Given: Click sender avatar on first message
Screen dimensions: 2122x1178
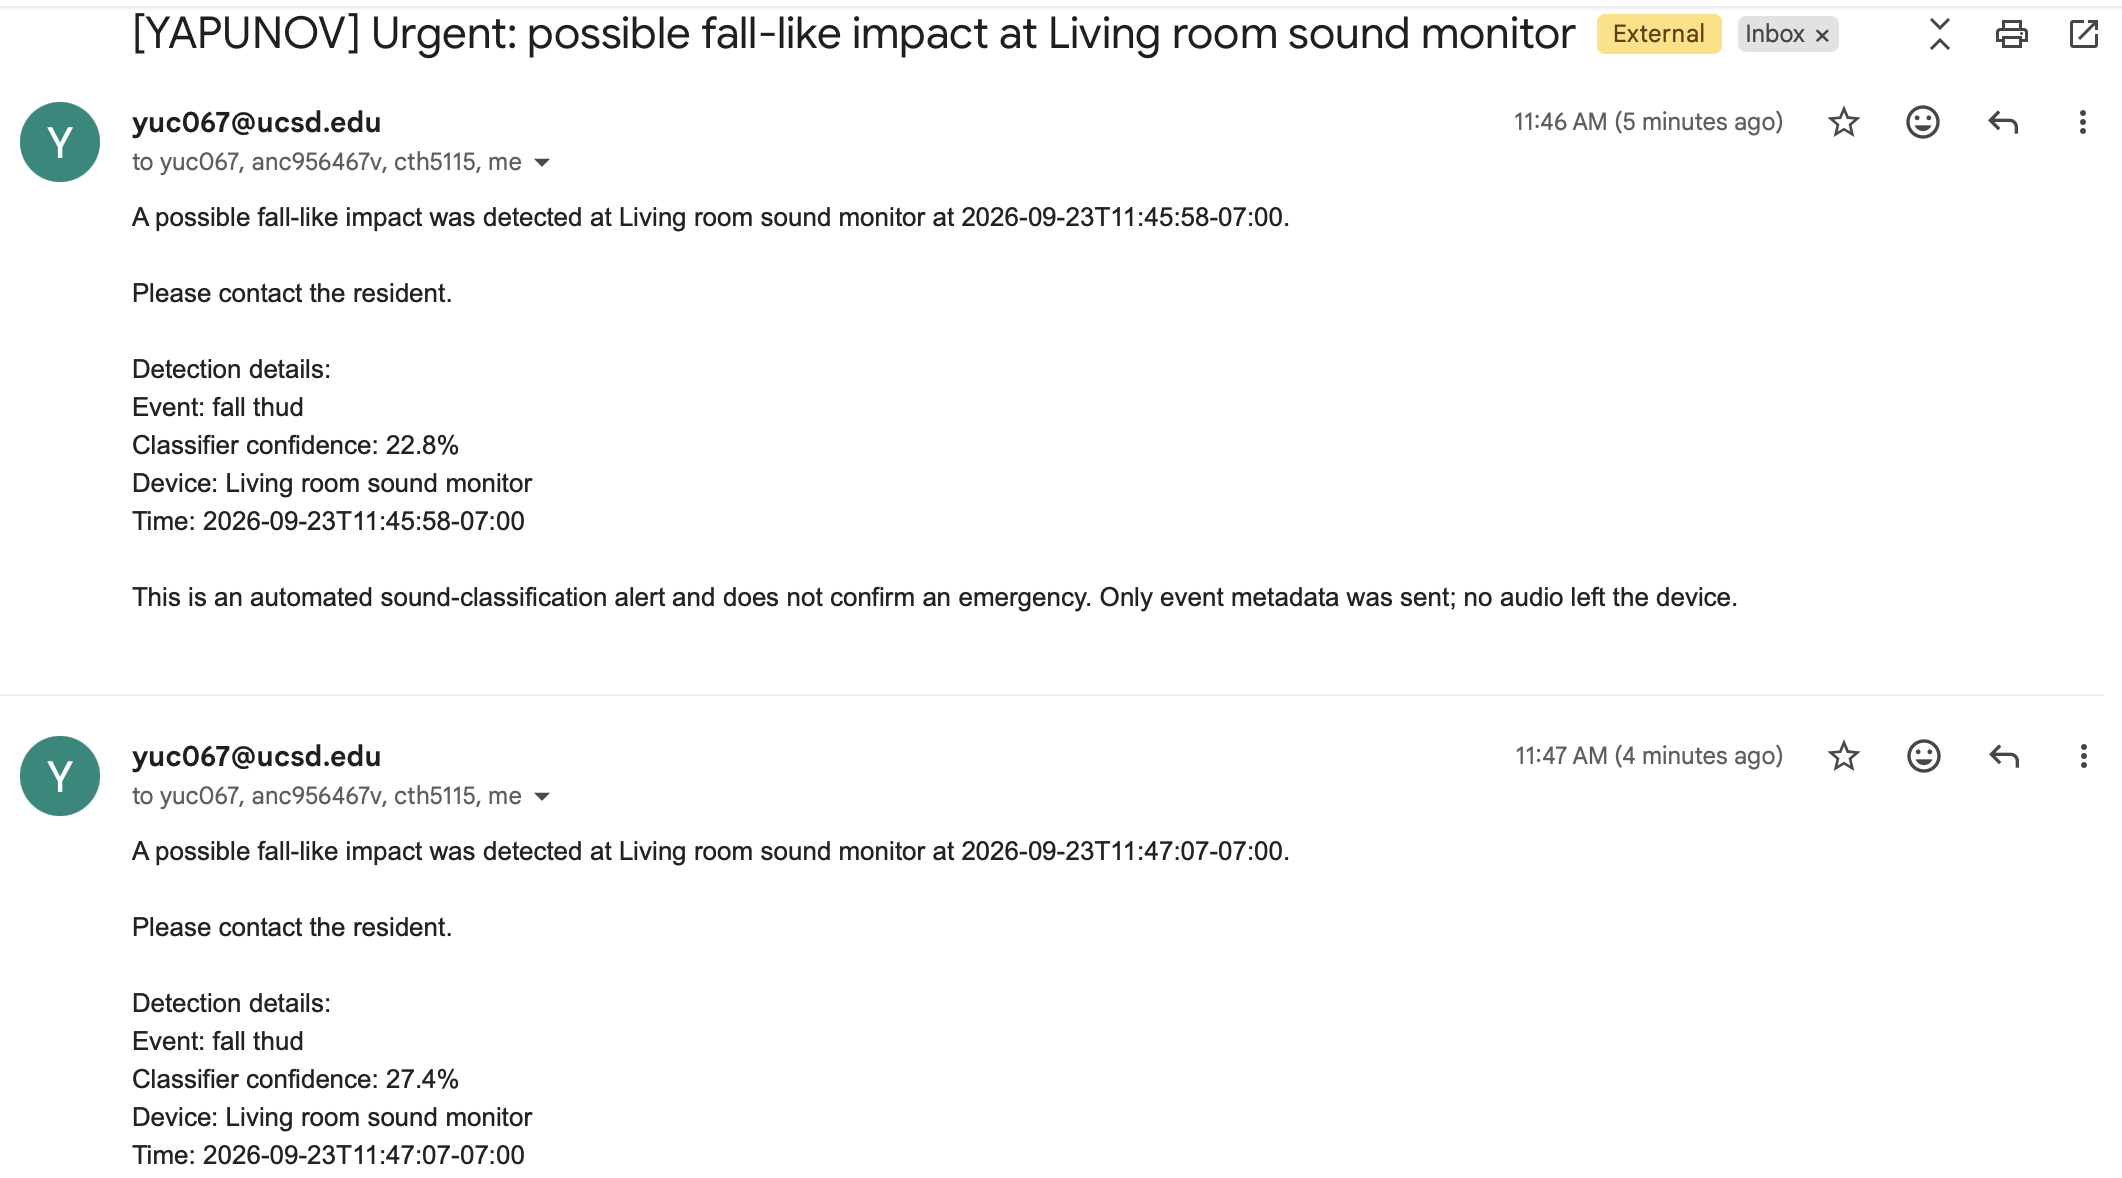Looking at the screenshot, I should click(60, 142).
